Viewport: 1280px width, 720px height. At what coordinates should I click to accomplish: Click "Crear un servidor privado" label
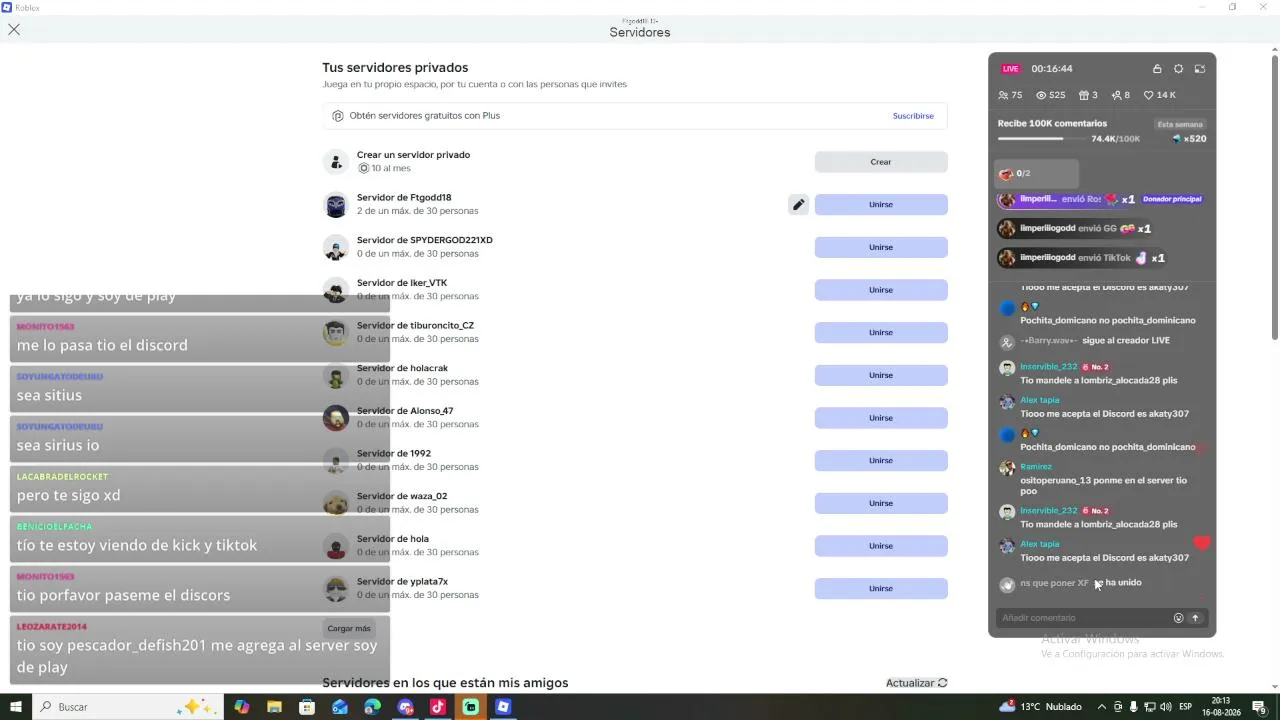pos(413,155)
